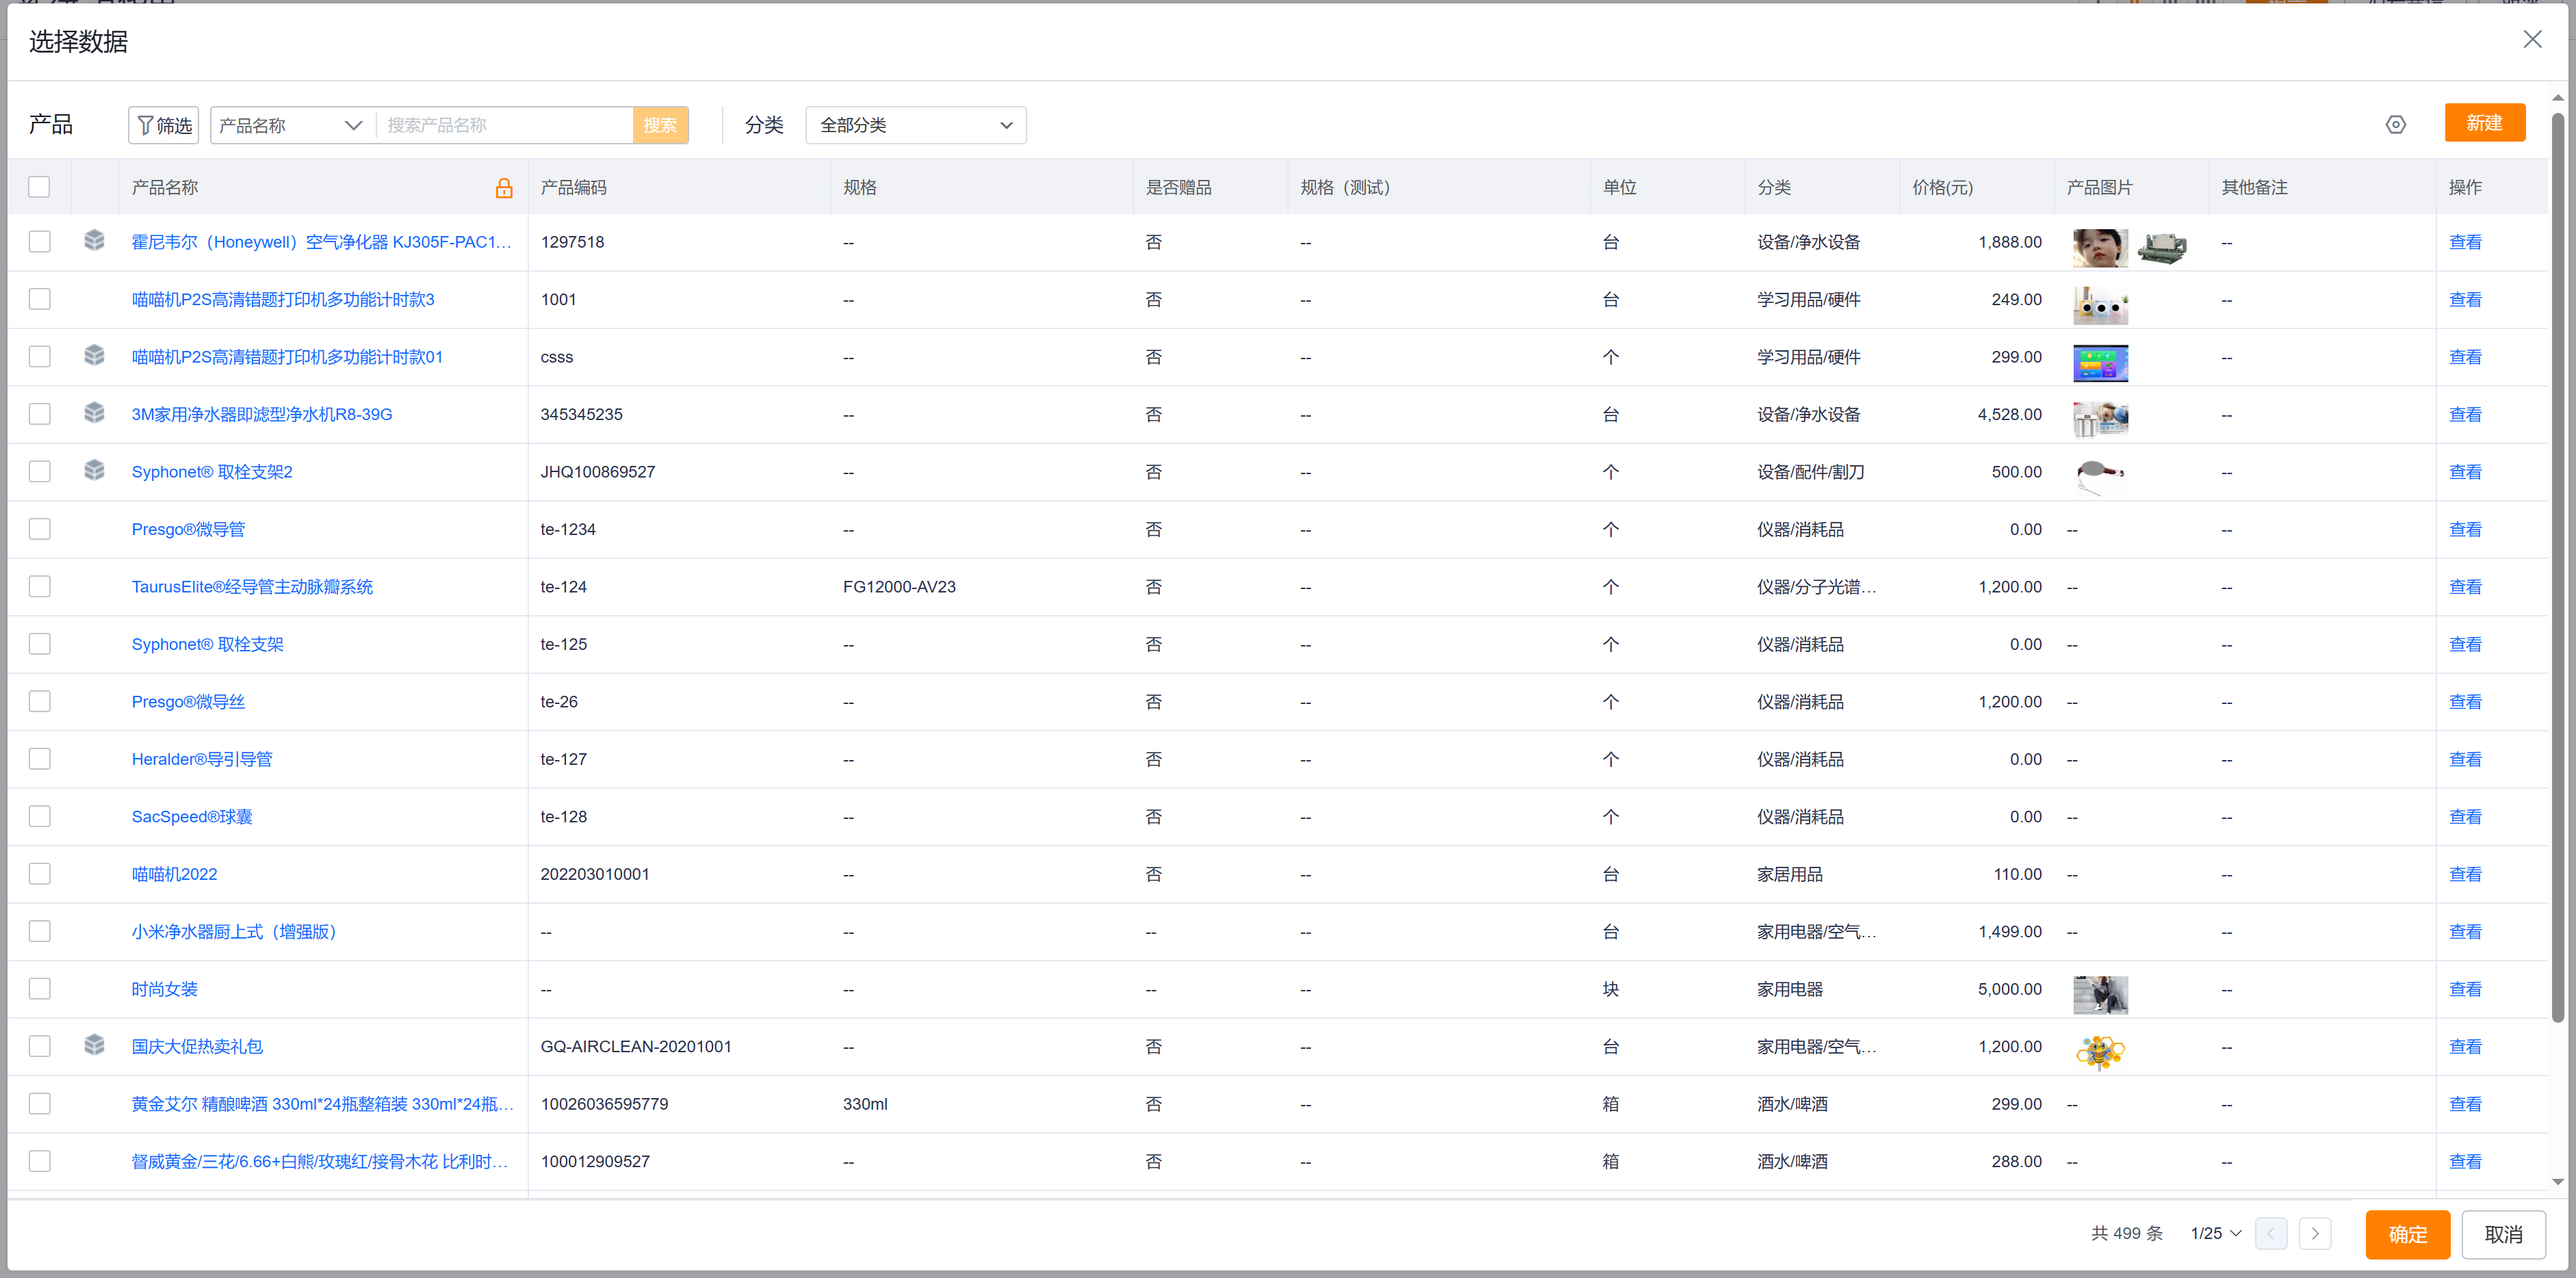Click the 产品编码 column header
The image size is (2576, 1278).
click(x=573, y=187)
